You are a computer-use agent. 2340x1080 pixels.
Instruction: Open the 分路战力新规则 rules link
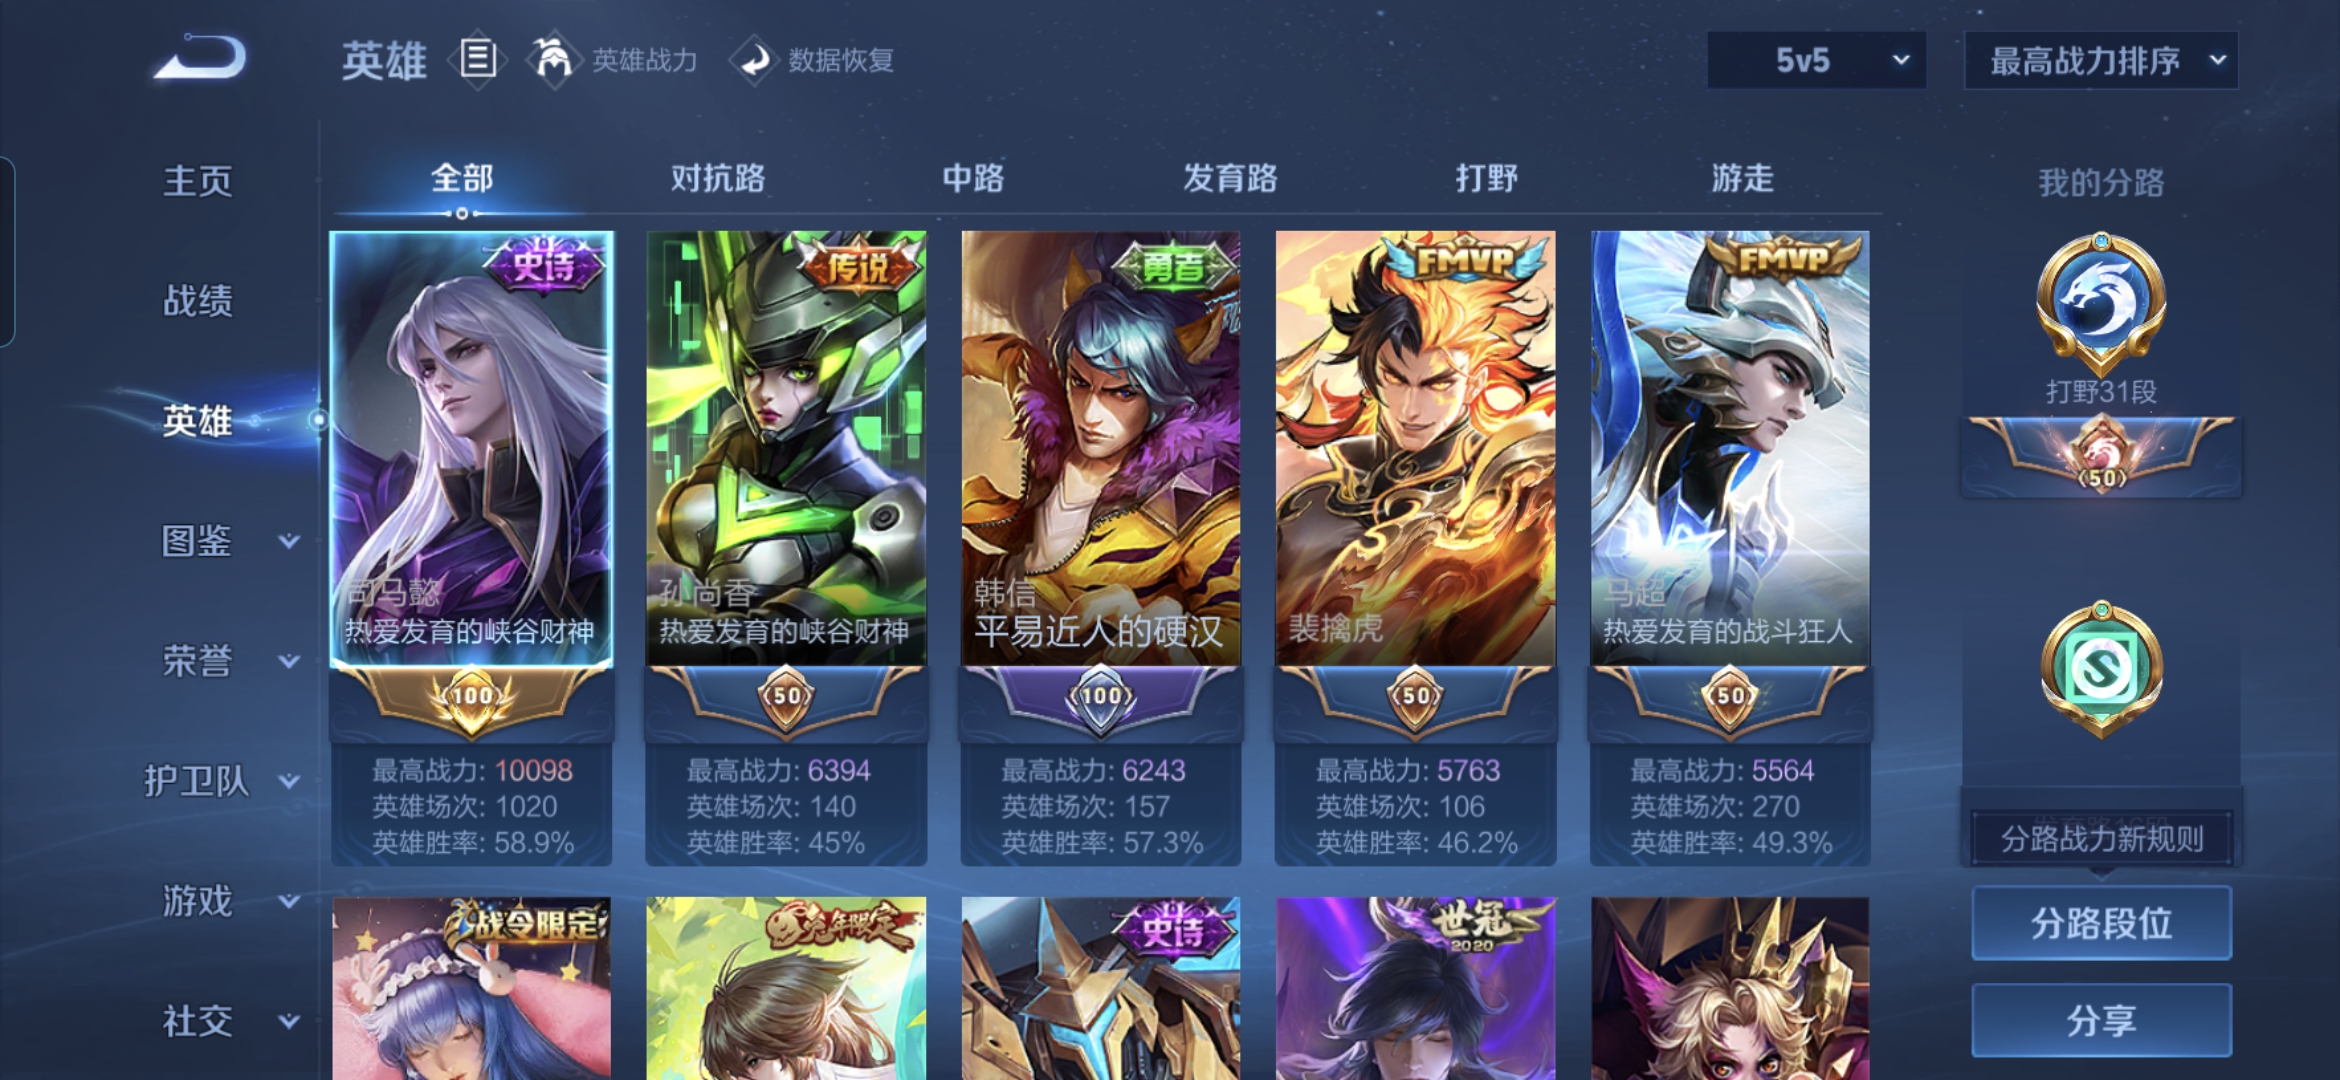(2101, 839)
